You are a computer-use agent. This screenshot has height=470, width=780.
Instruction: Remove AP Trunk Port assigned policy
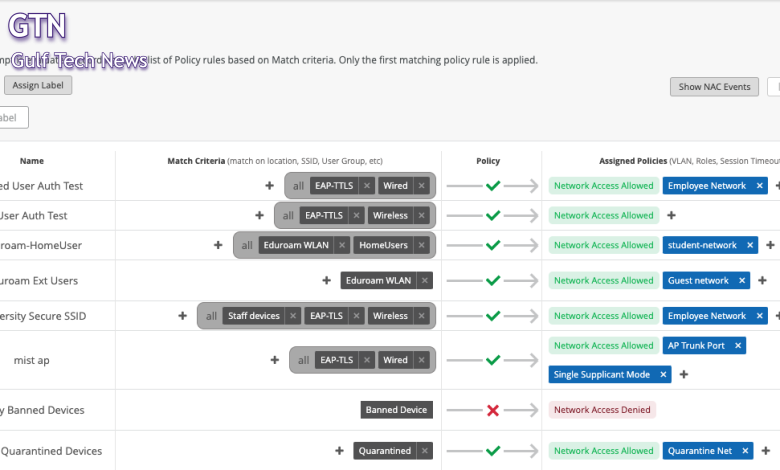point(738,346)
